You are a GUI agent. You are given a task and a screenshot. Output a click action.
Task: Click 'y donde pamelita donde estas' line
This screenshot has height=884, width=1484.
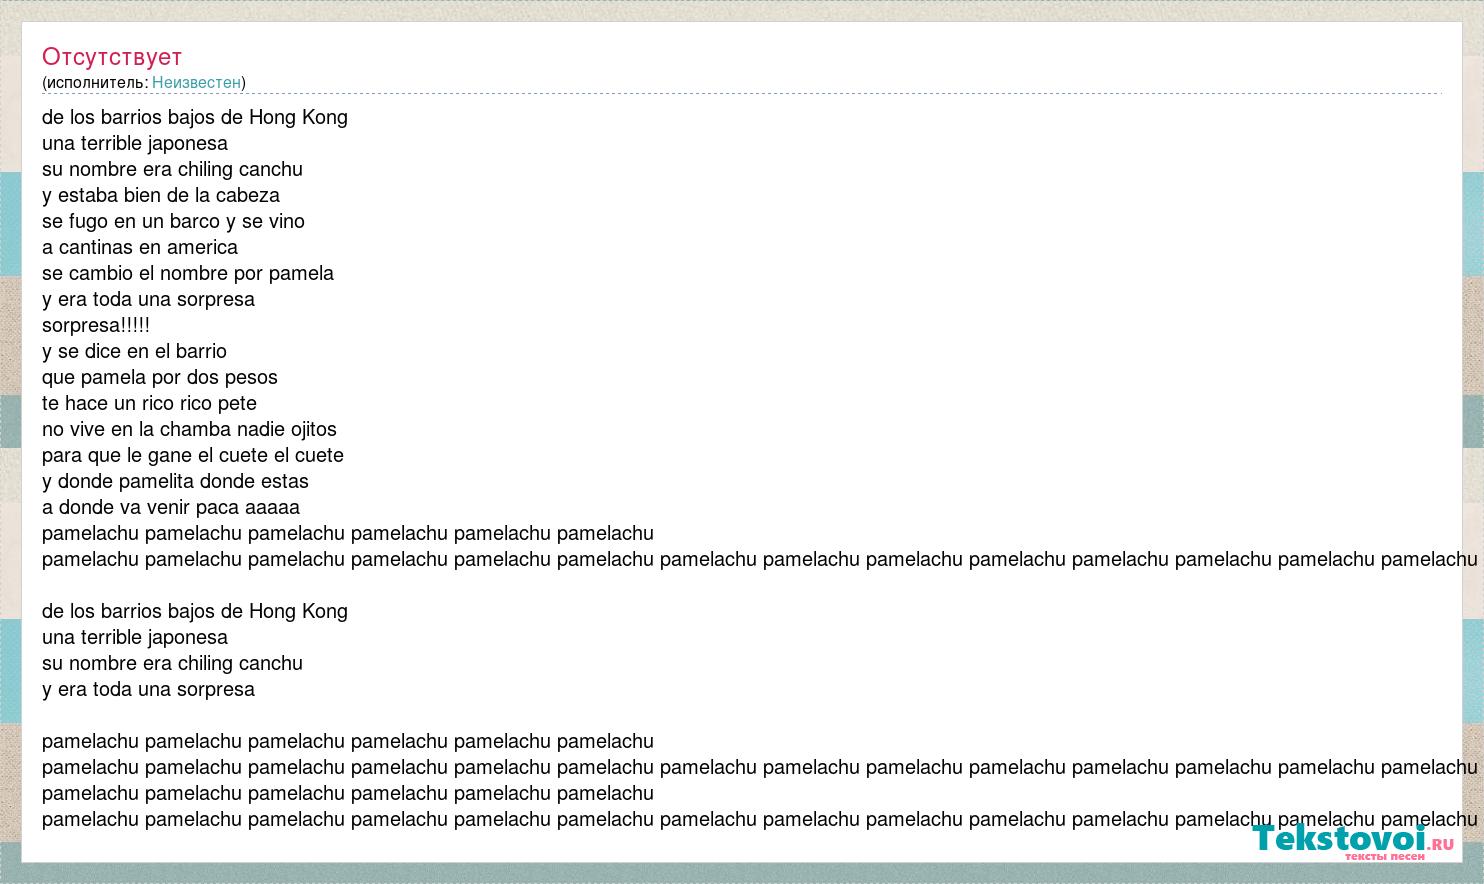coord(175,481)
